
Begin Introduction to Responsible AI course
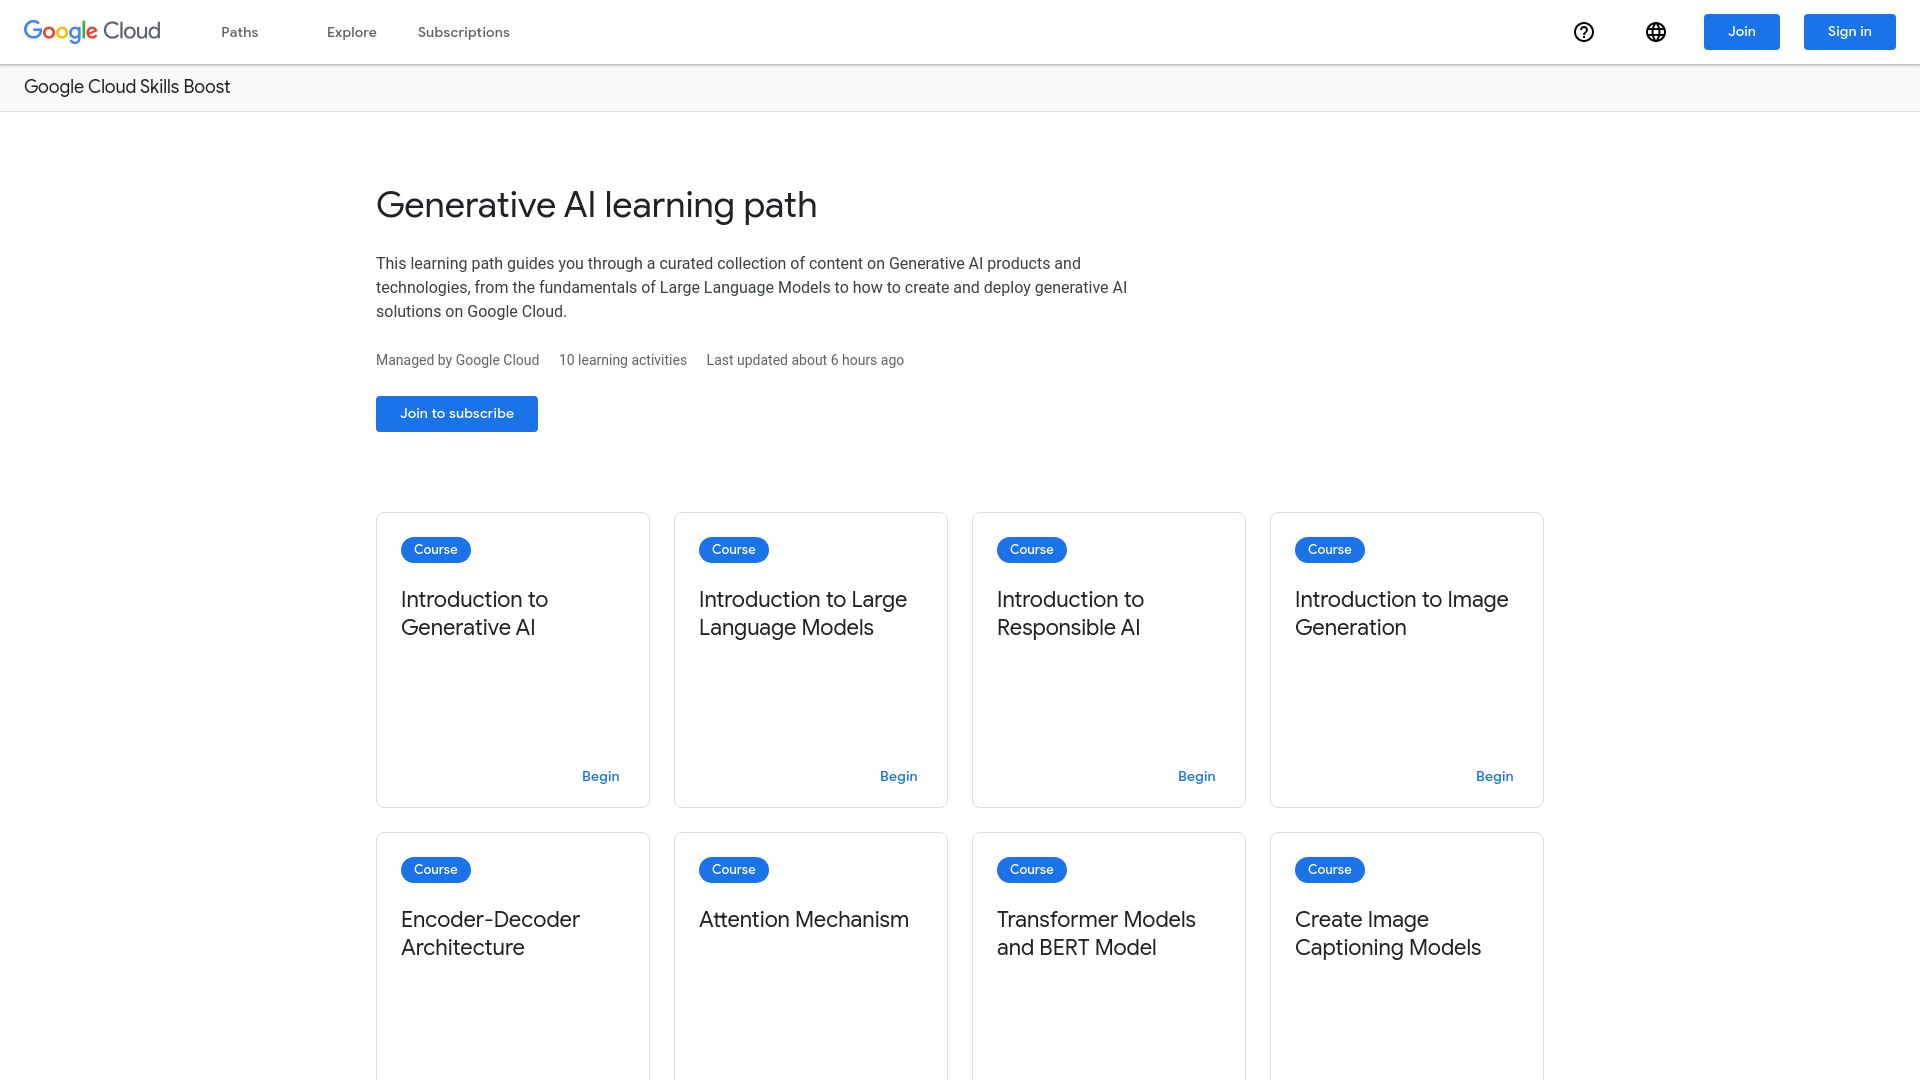click(1197, 777)
